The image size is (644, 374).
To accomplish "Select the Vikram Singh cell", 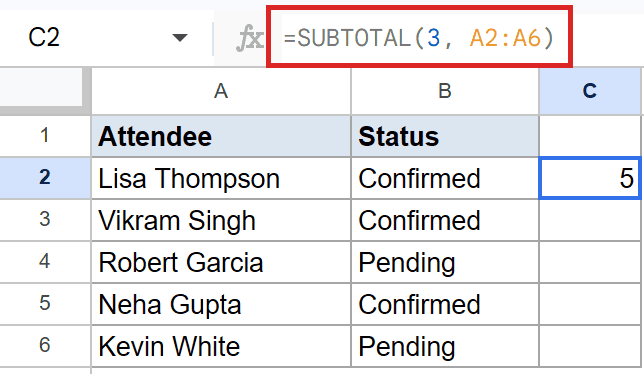I will 221,220.
